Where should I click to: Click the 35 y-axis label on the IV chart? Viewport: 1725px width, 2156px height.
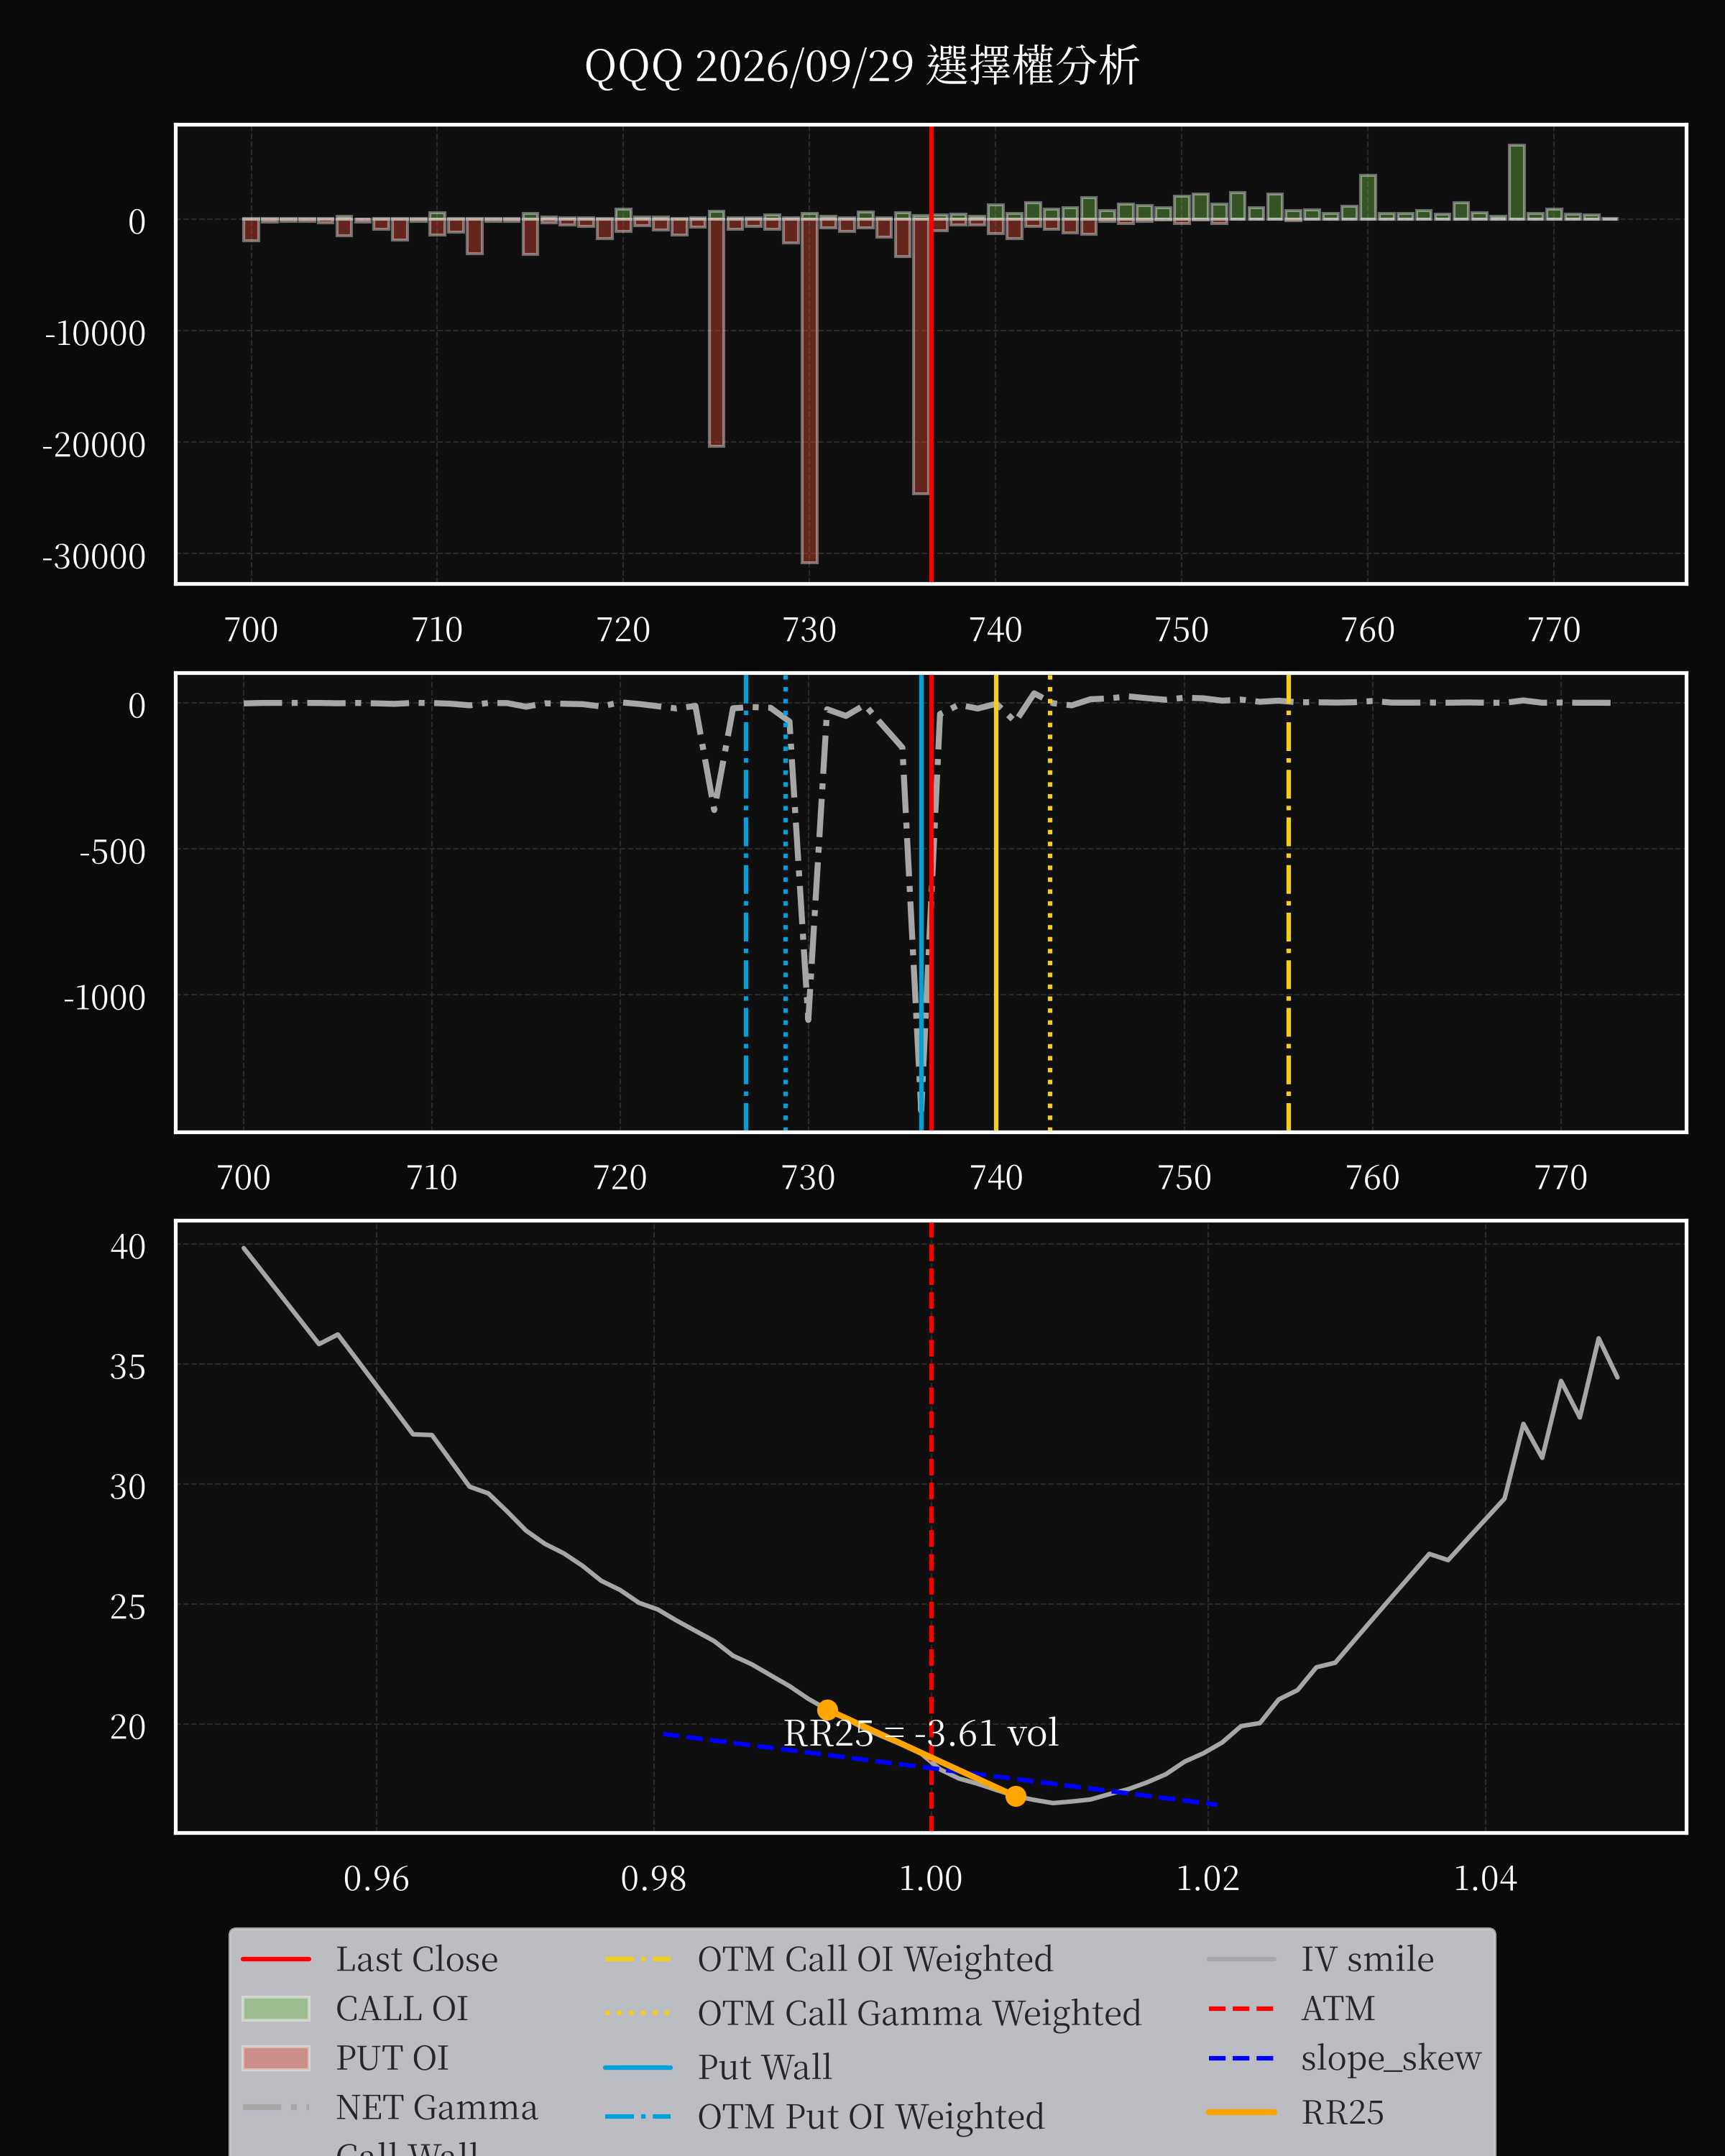point(128,1366)
